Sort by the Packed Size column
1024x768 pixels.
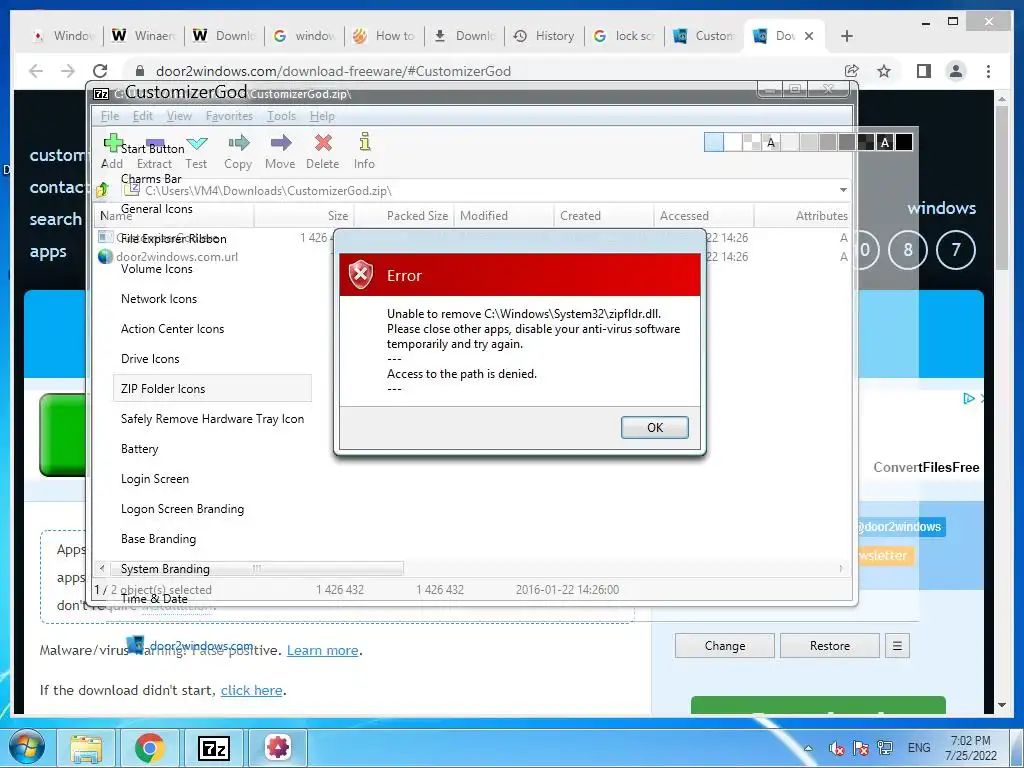pyautogui.click(x=404, y=216)
